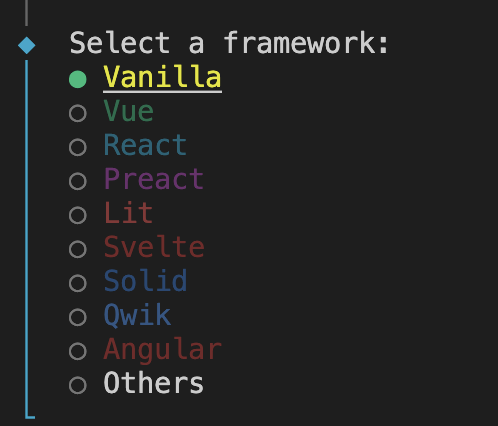Select the filled green Vanilla radio dot
498x426 pixels.
78,79
